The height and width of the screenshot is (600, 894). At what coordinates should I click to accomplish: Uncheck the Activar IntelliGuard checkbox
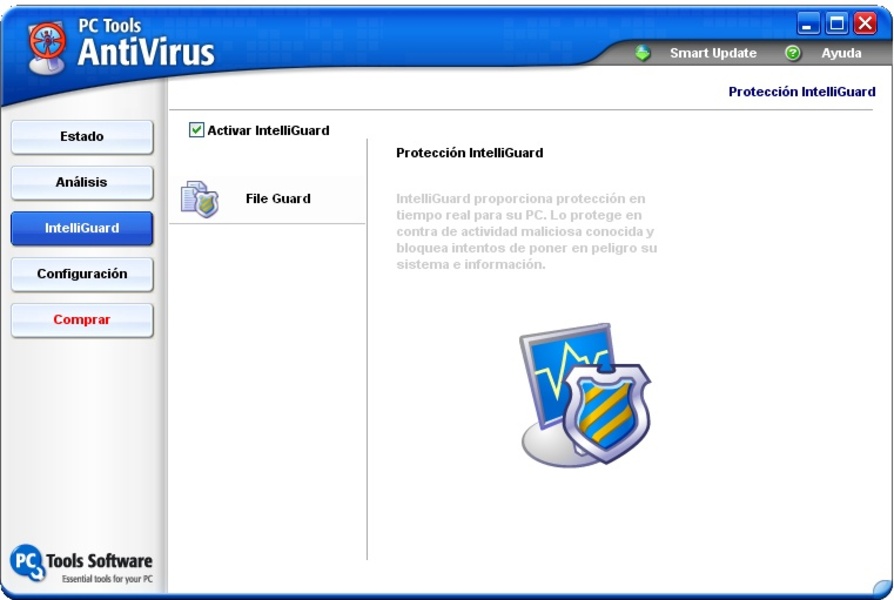[196, 130]
